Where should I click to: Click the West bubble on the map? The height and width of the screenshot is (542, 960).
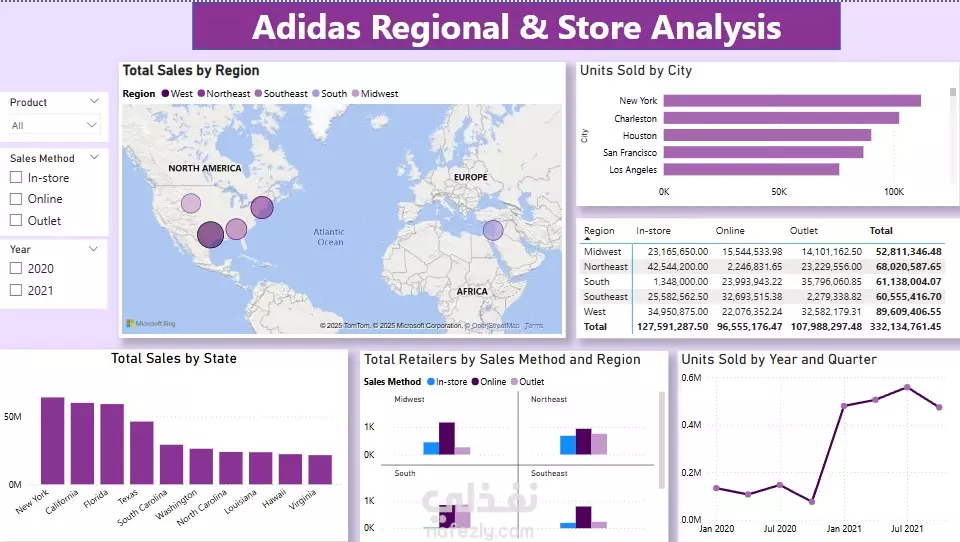pos(211,235)
